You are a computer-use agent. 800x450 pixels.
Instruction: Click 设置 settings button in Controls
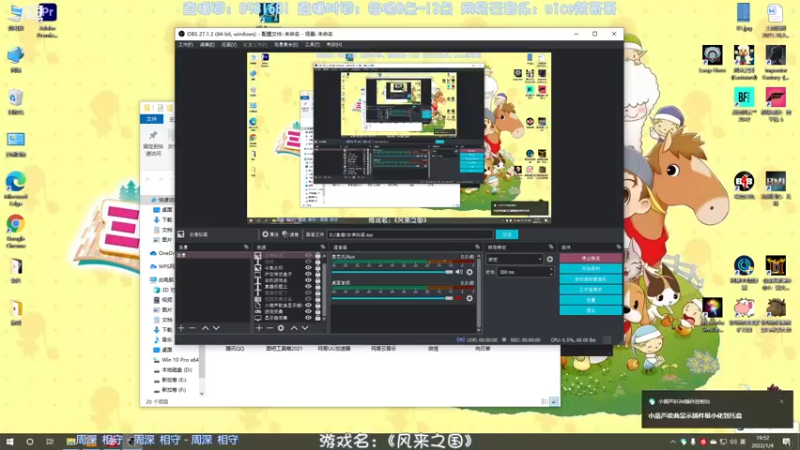point(591,300)
